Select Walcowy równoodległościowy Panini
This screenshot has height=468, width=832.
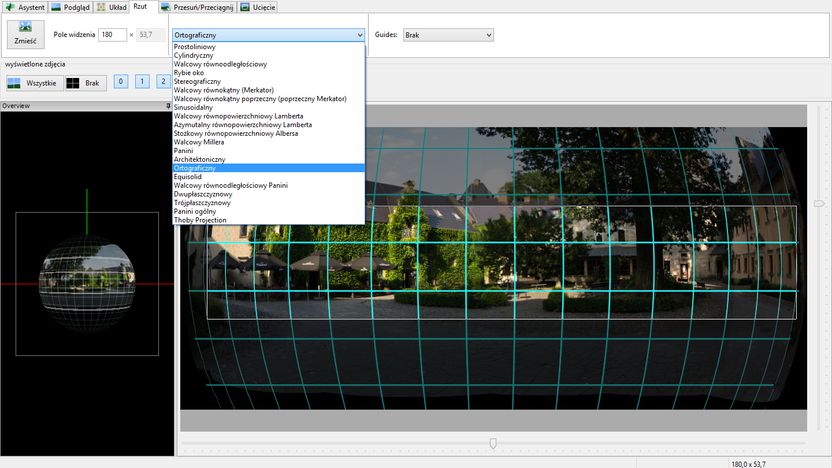click(268, 185)
